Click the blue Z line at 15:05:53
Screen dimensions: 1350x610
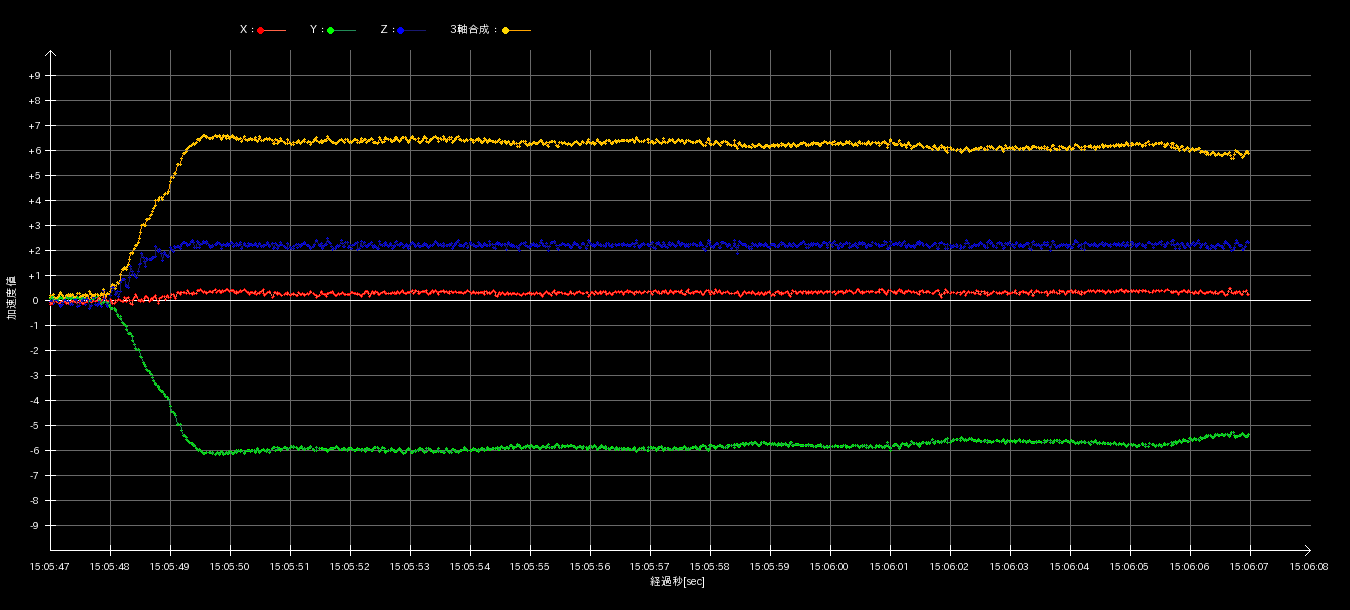click(x=410, y=244)
